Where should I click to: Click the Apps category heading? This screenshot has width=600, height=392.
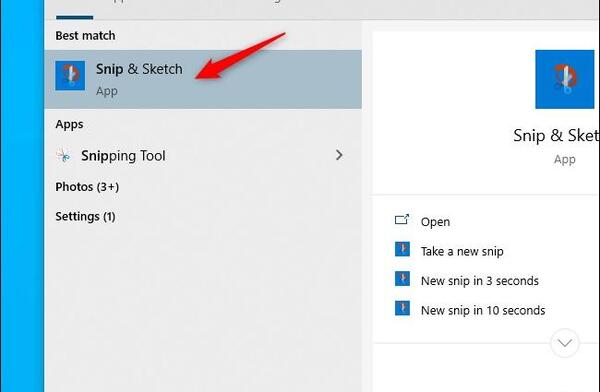tap(69, 124)
